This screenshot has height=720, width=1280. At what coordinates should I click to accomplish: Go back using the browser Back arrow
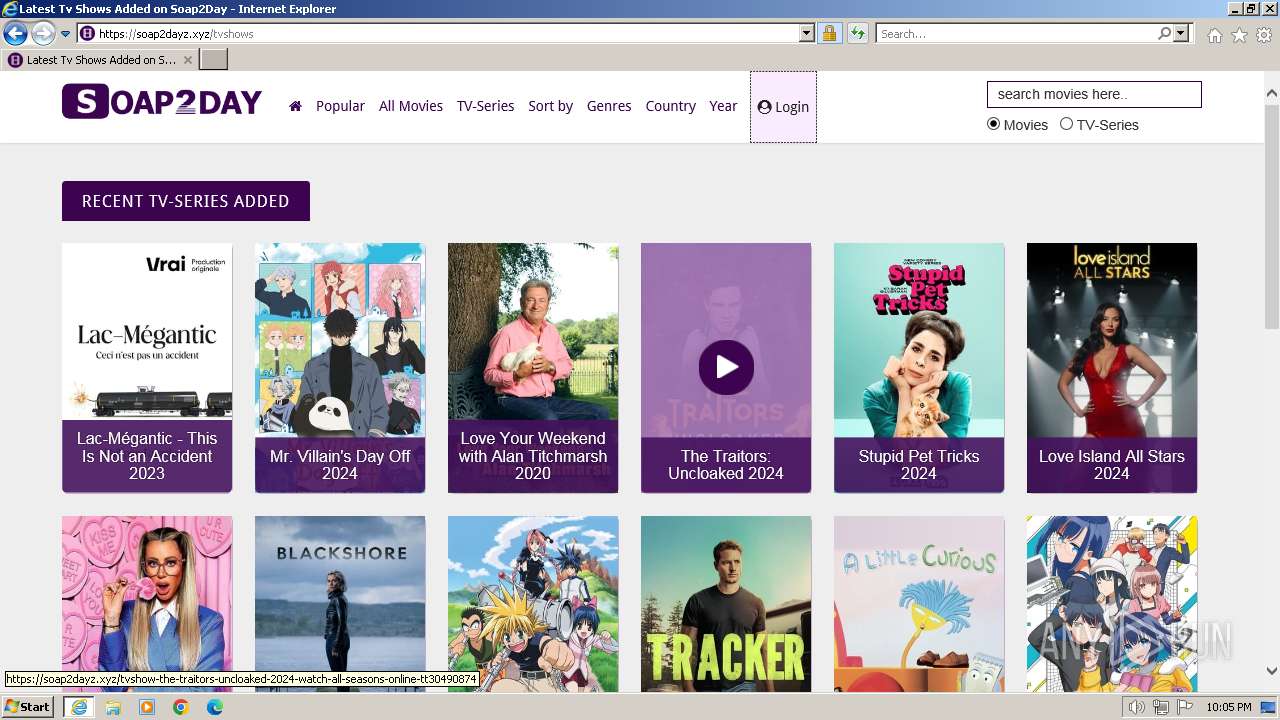16,34
